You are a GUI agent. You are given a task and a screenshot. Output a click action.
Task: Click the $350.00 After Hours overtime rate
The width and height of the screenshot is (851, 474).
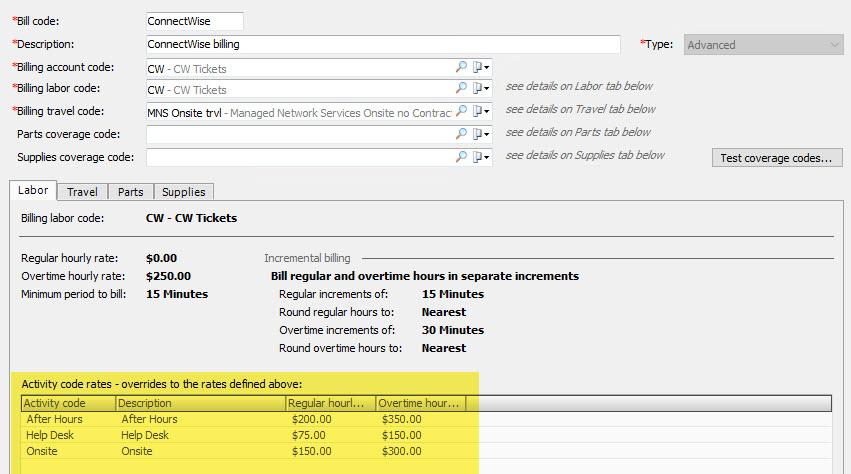tap(402, 419)
